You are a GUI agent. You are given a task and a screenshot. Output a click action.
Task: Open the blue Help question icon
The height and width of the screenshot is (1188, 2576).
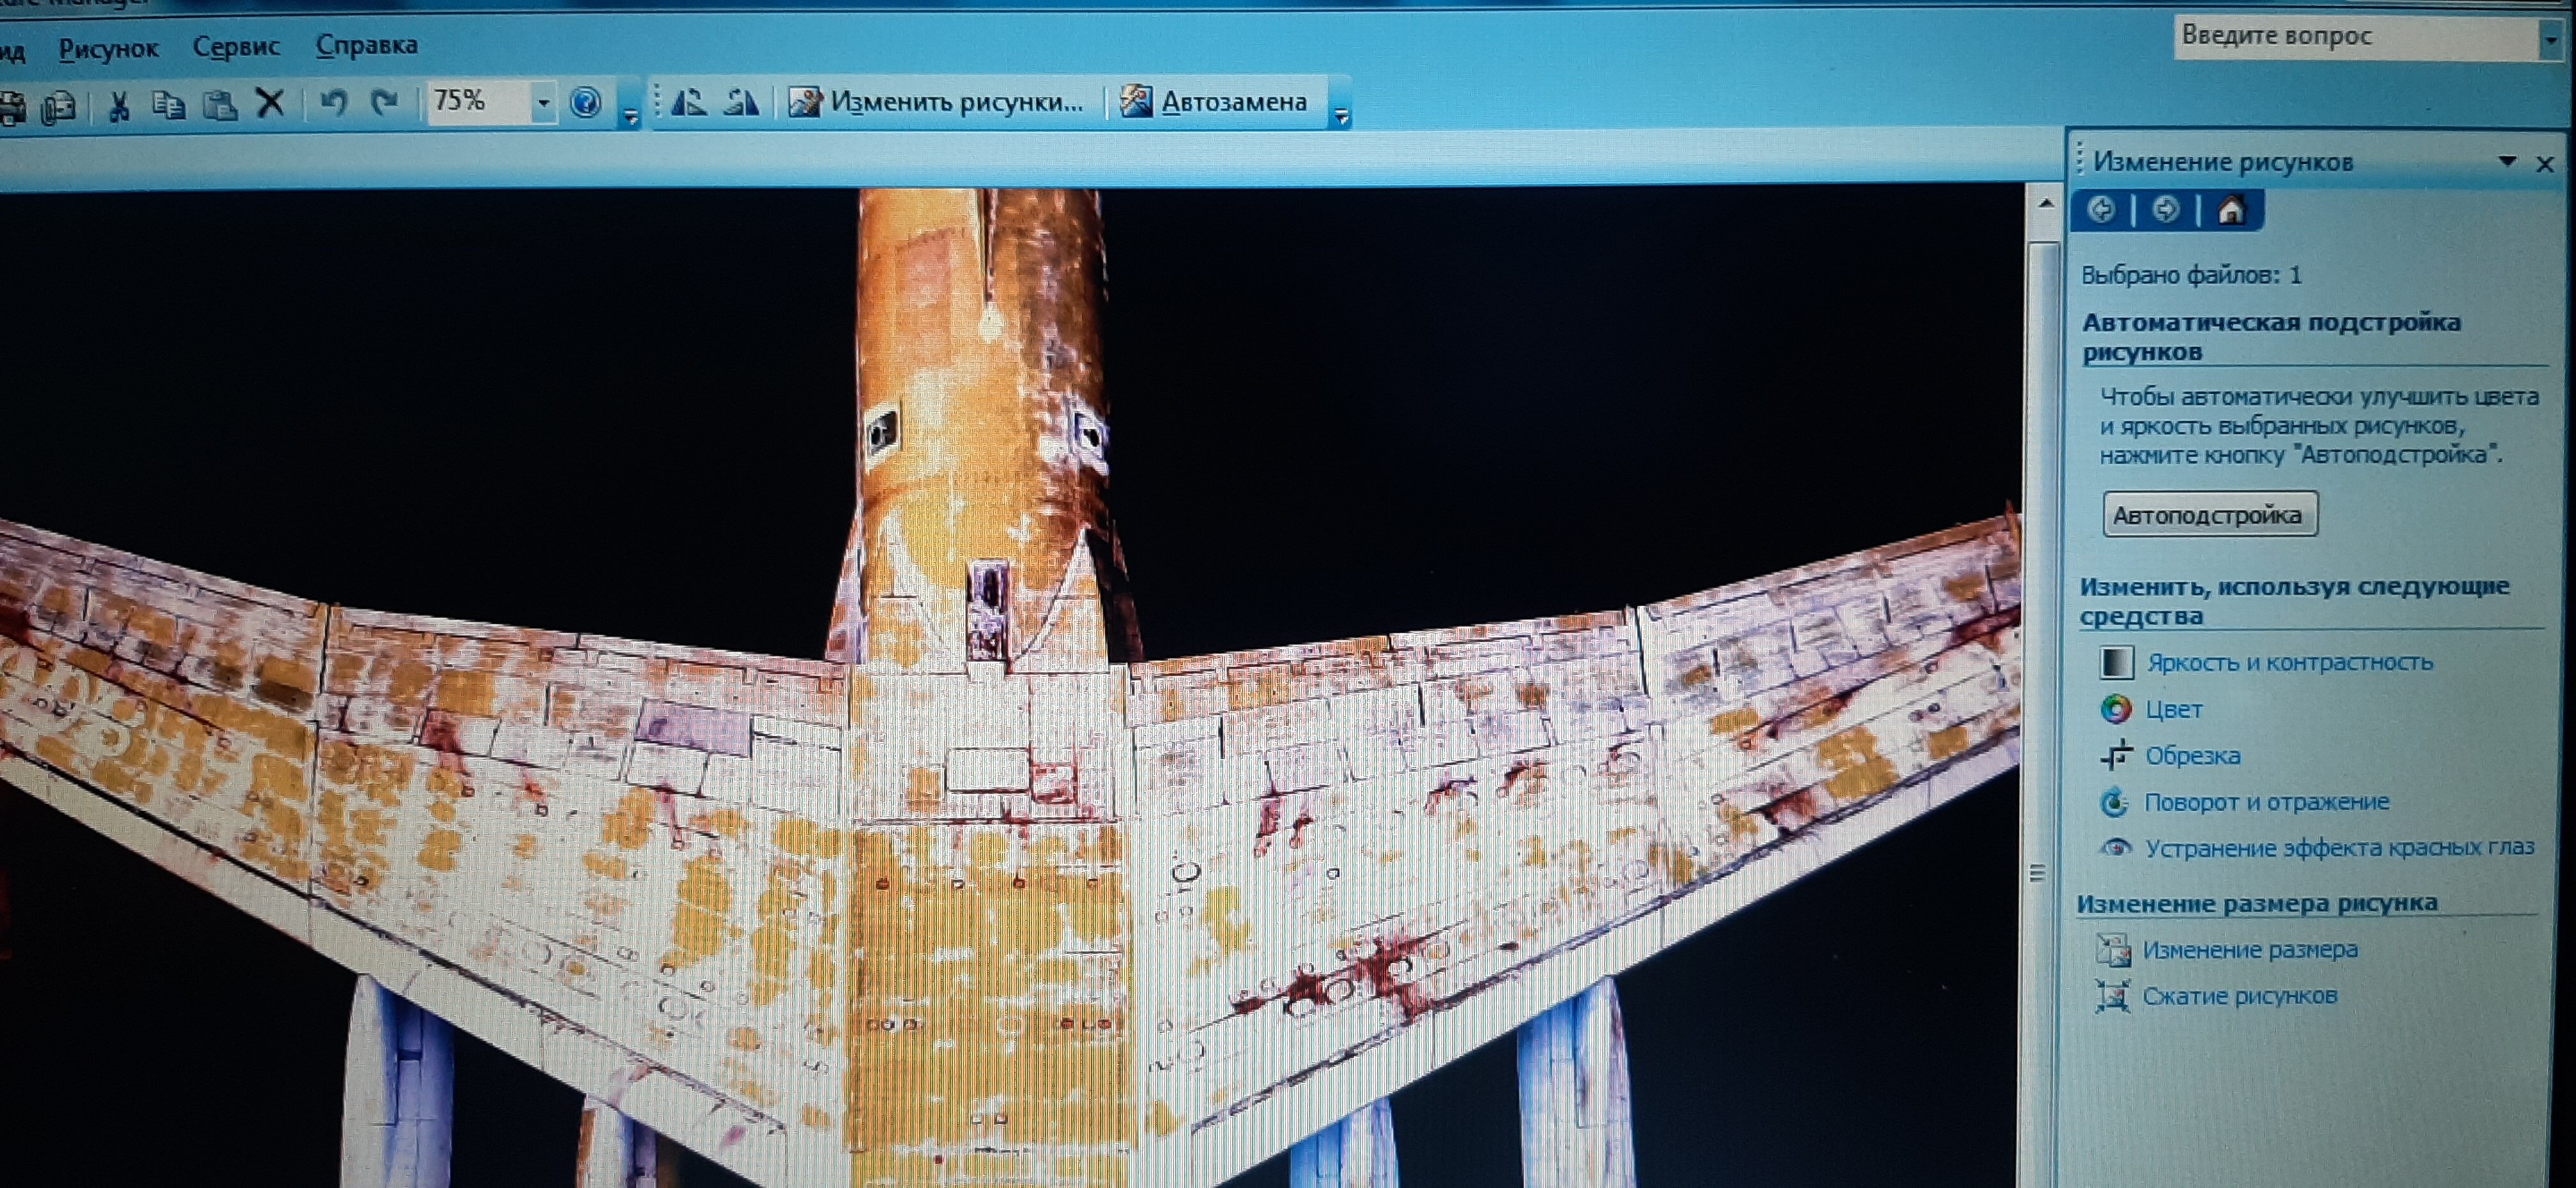tap(585, 102)
